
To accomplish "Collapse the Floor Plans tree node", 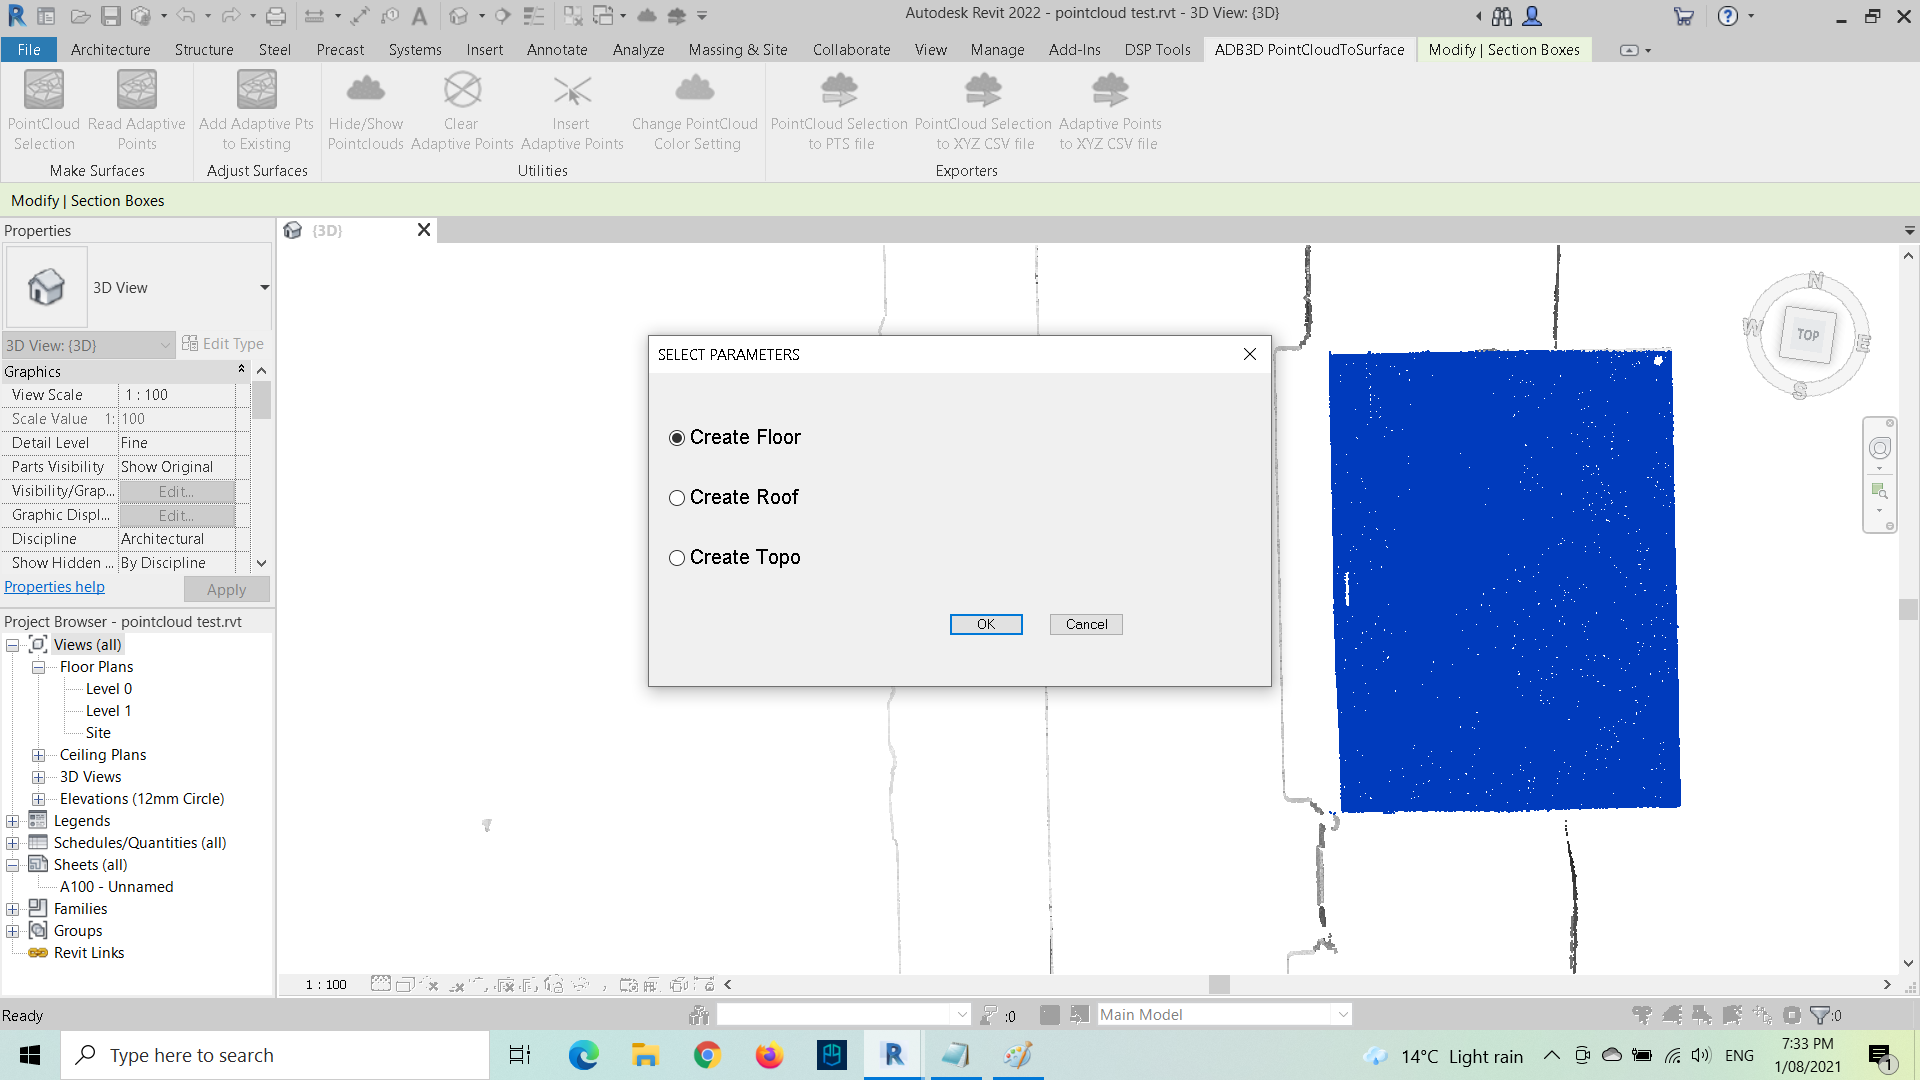I will click(x=38, y=667).
